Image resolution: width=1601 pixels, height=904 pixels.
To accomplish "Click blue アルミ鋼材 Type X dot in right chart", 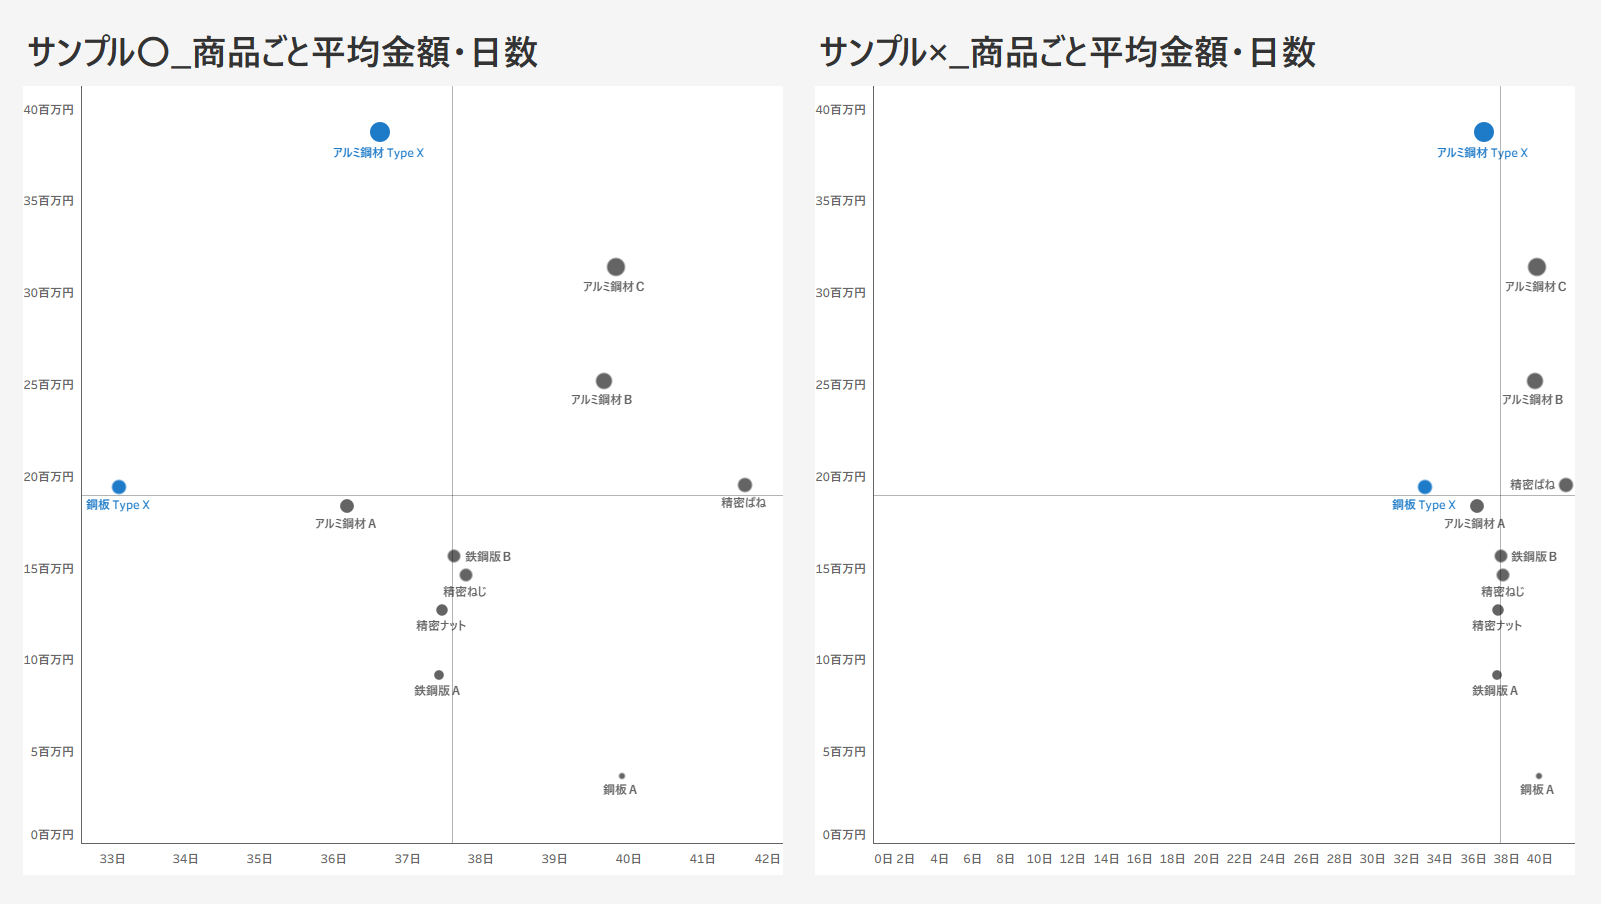I will coord(1484,132).
